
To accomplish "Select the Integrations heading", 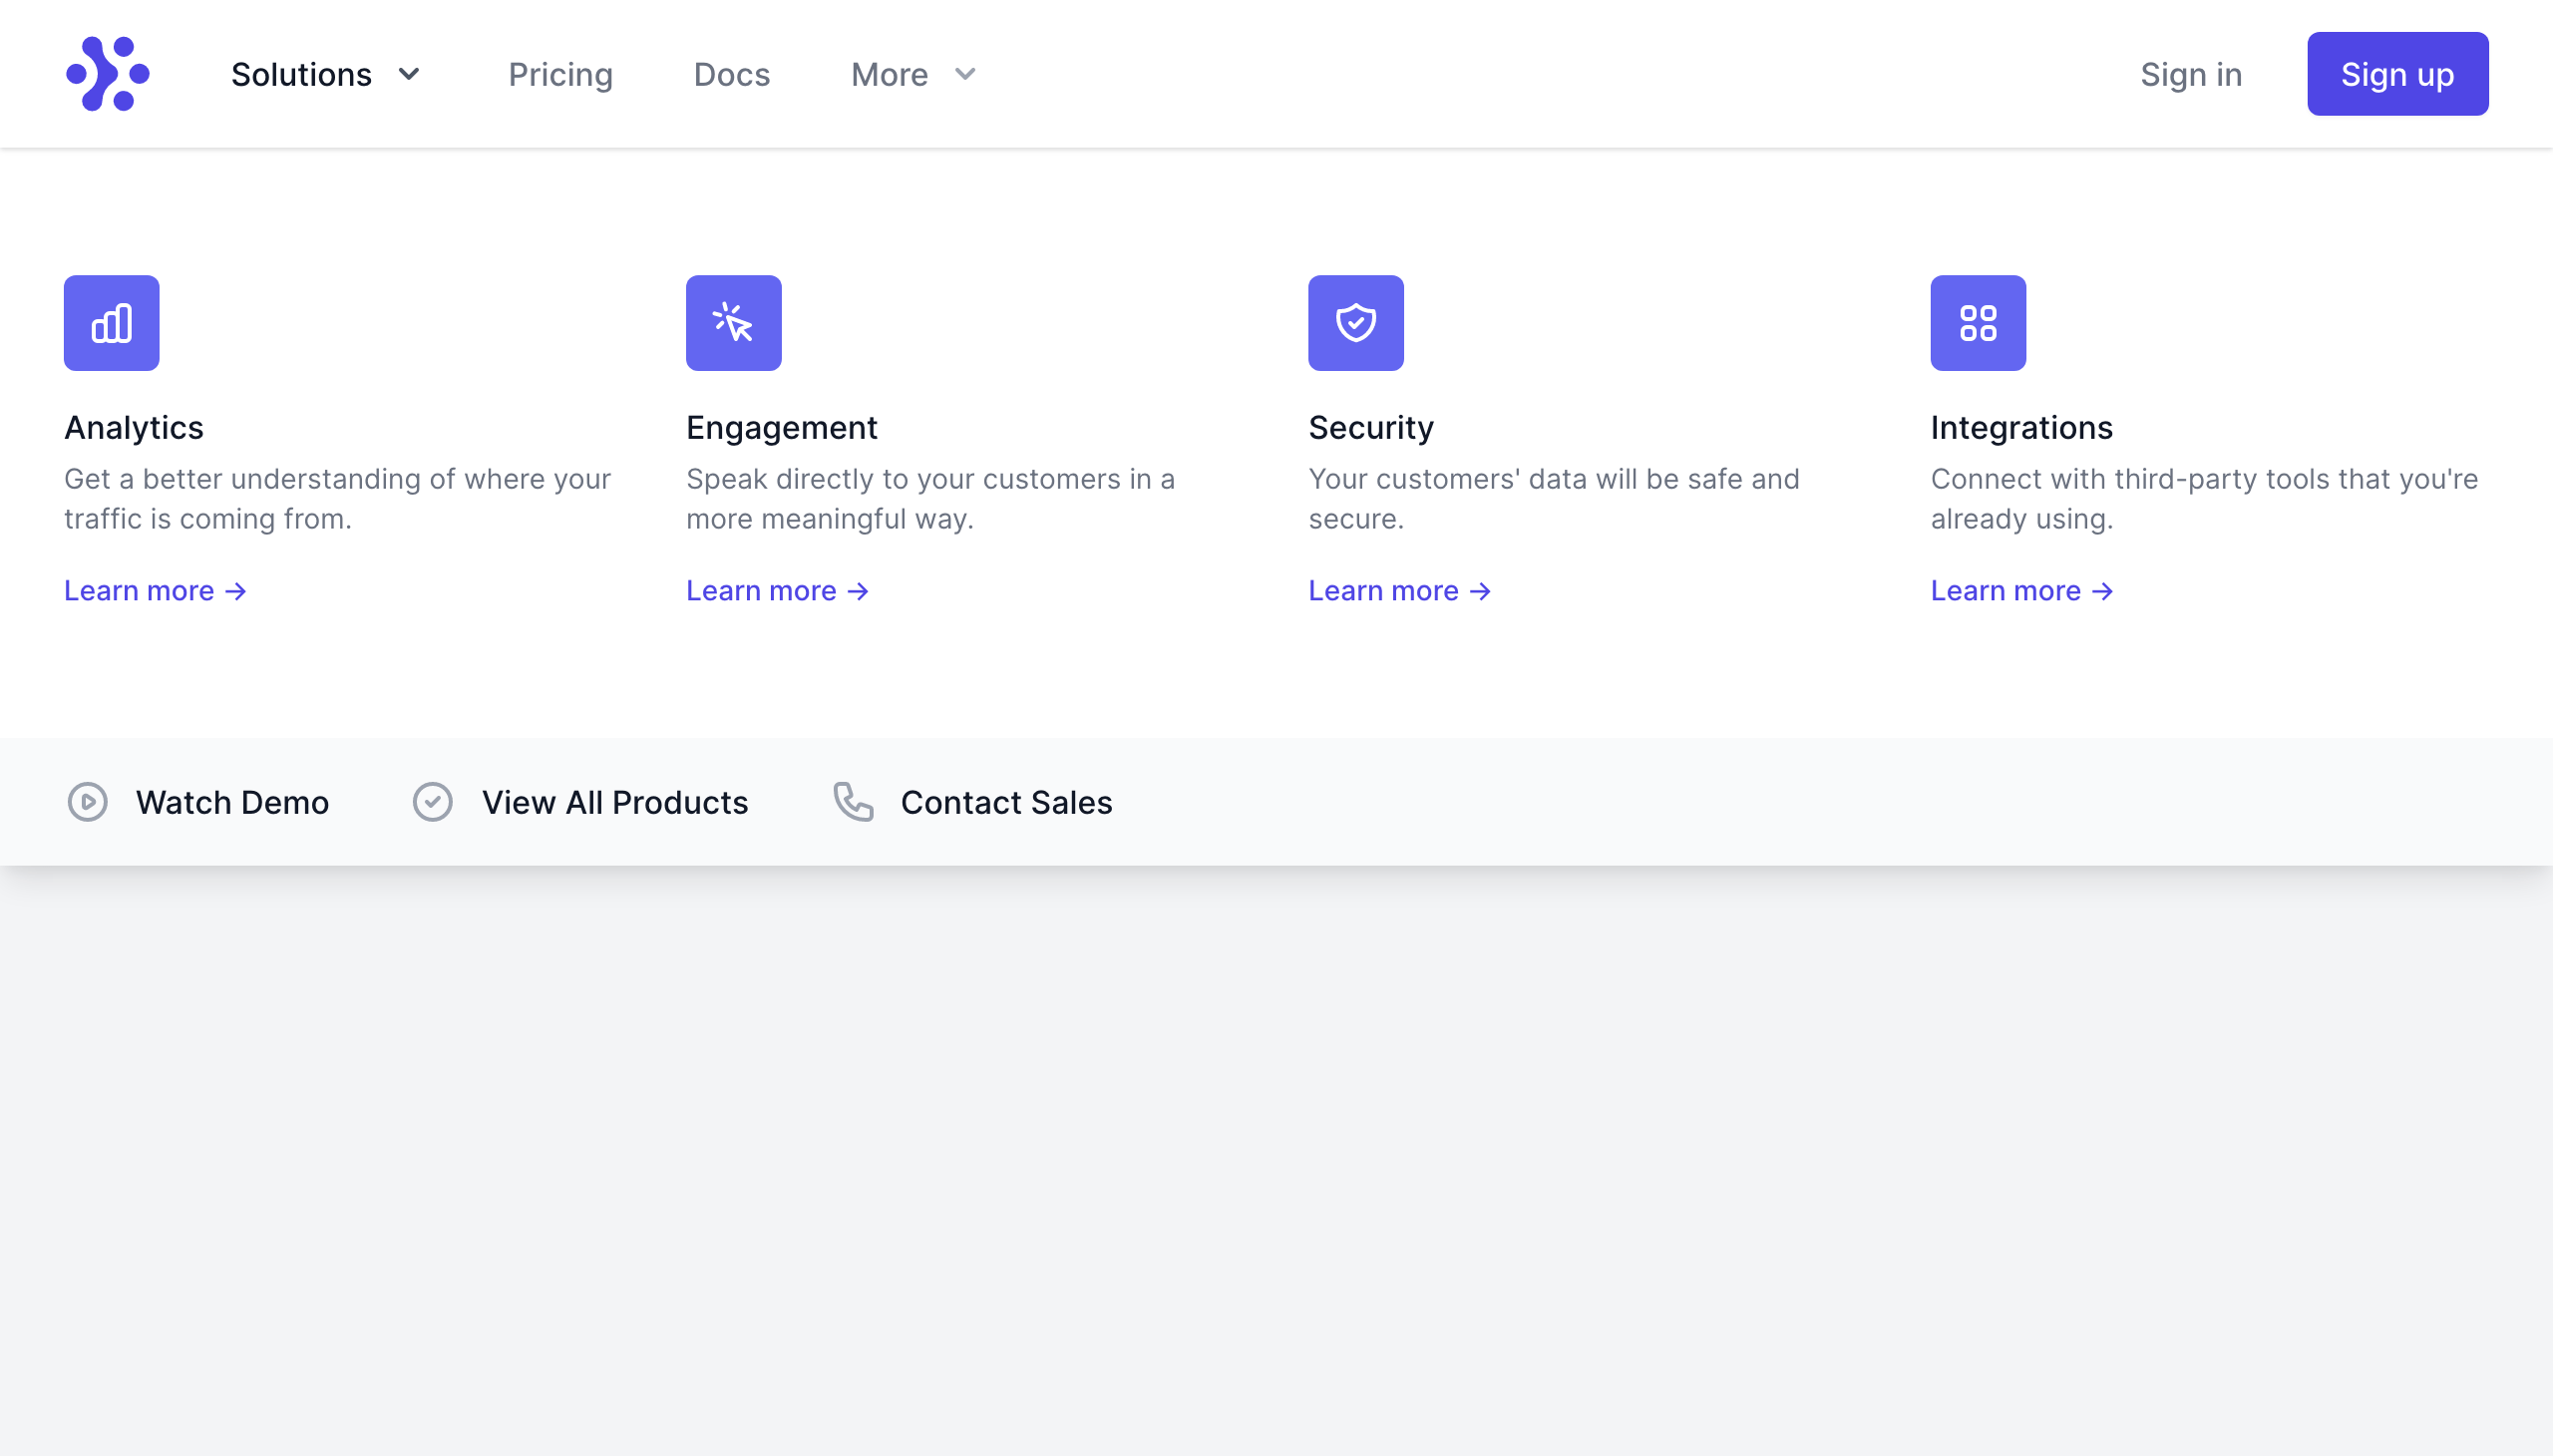I will point(2021,427).
